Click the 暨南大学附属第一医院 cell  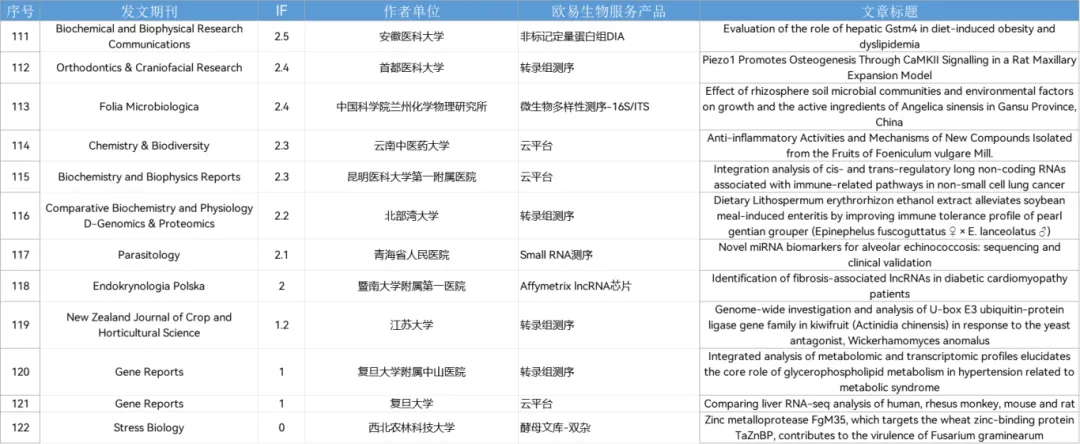(411, 286)
